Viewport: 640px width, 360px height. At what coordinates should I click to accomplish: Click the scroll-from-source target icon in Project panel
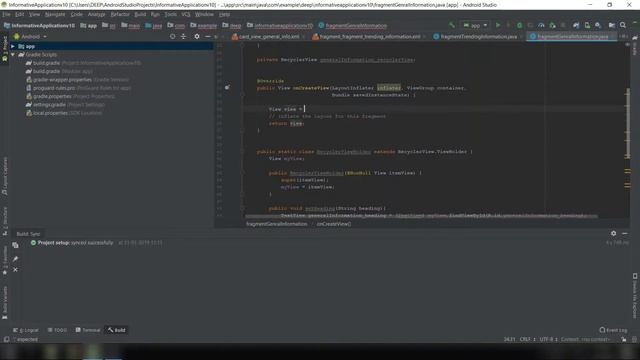[x=172, y=36]
